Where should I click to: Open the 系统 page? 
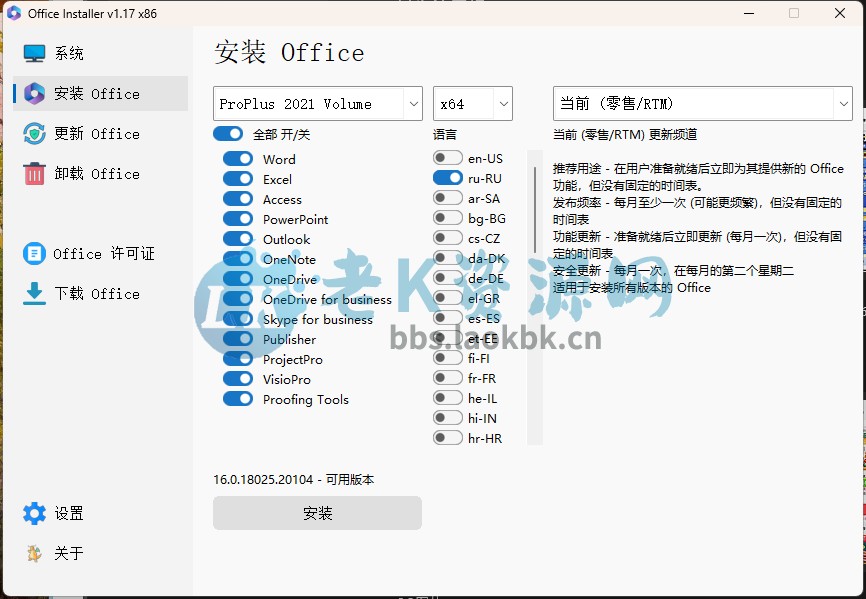101,54
